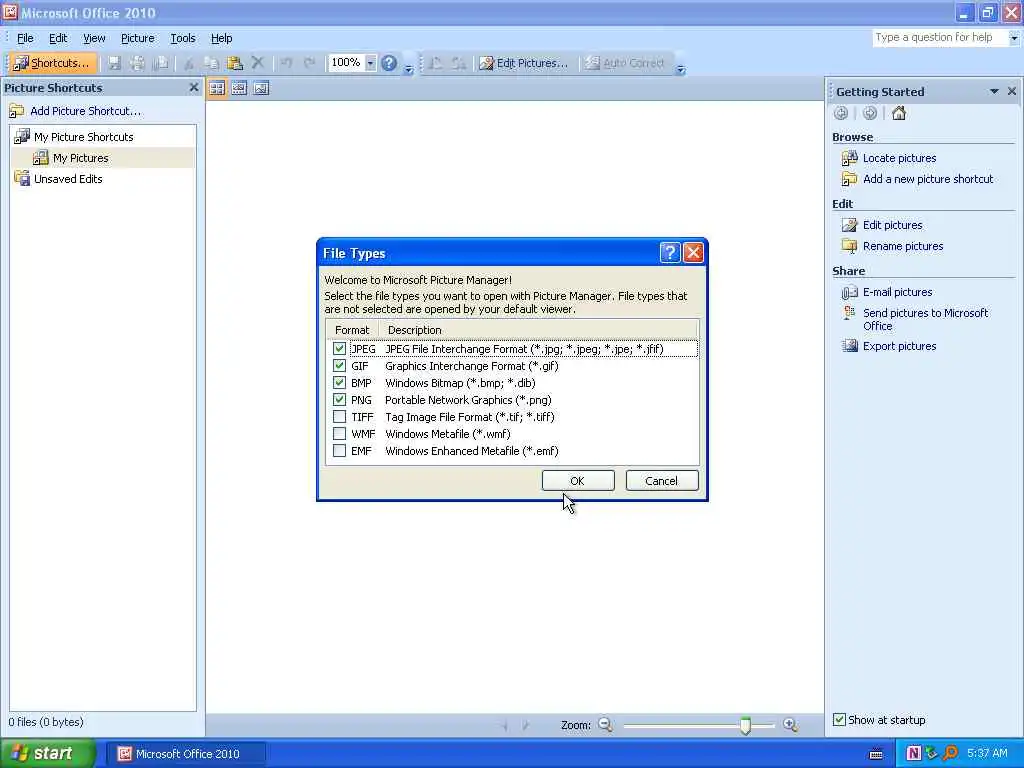Select My Pictures folder in tree

81,158
